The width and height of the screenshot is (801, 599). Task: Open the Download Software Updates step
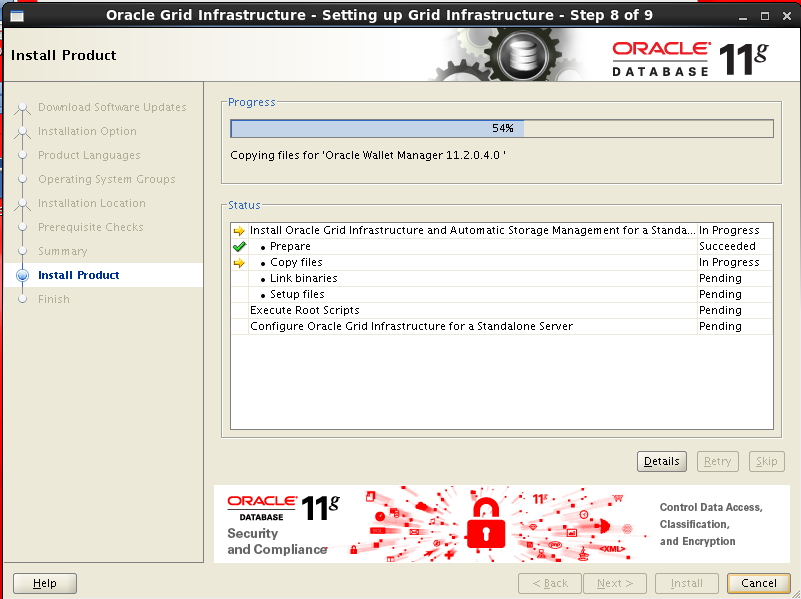click(x=112, y=107)
